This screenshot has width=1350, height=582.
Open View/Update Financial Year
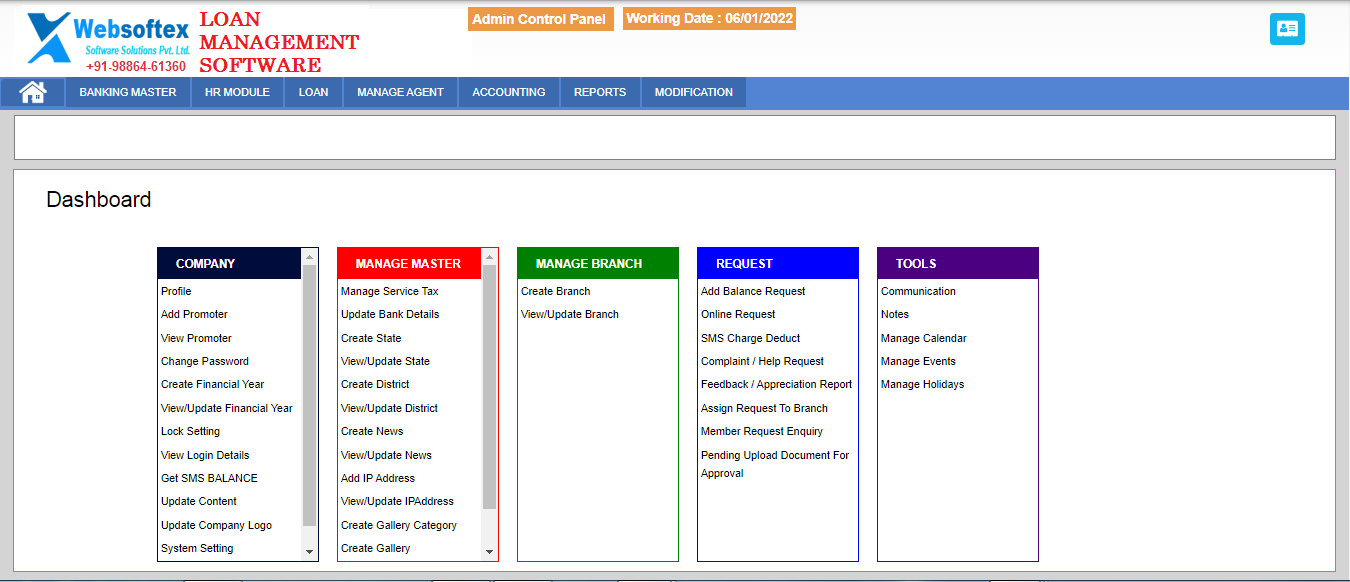pos(227,408)
